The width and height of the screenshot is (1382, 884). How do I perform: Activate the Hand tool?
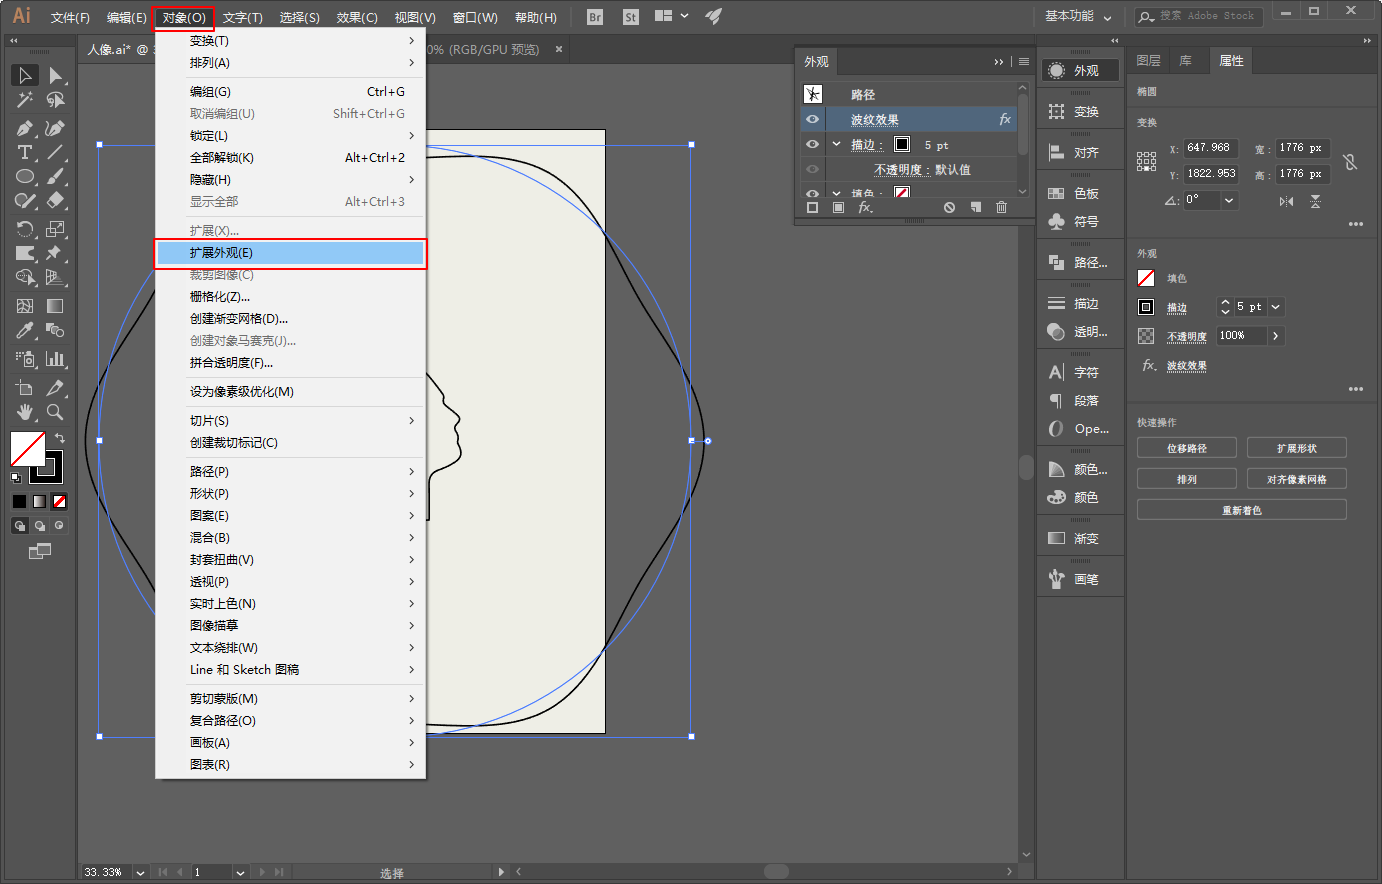25,411
